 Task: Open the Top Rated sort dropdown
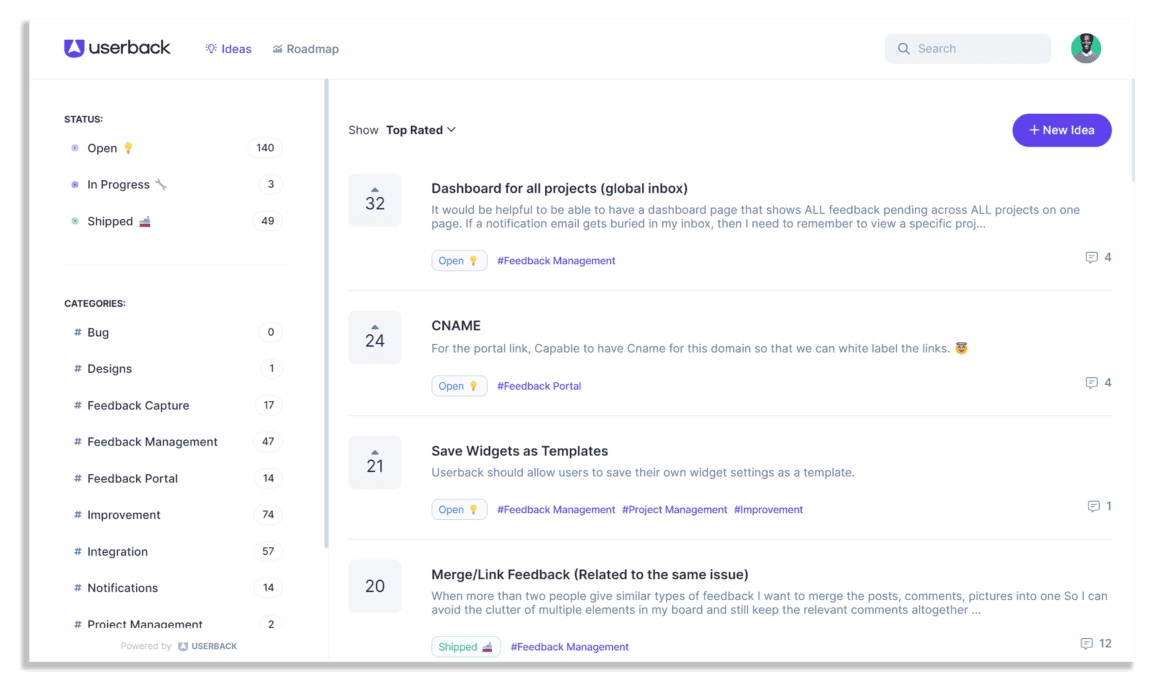click(420, 129)
